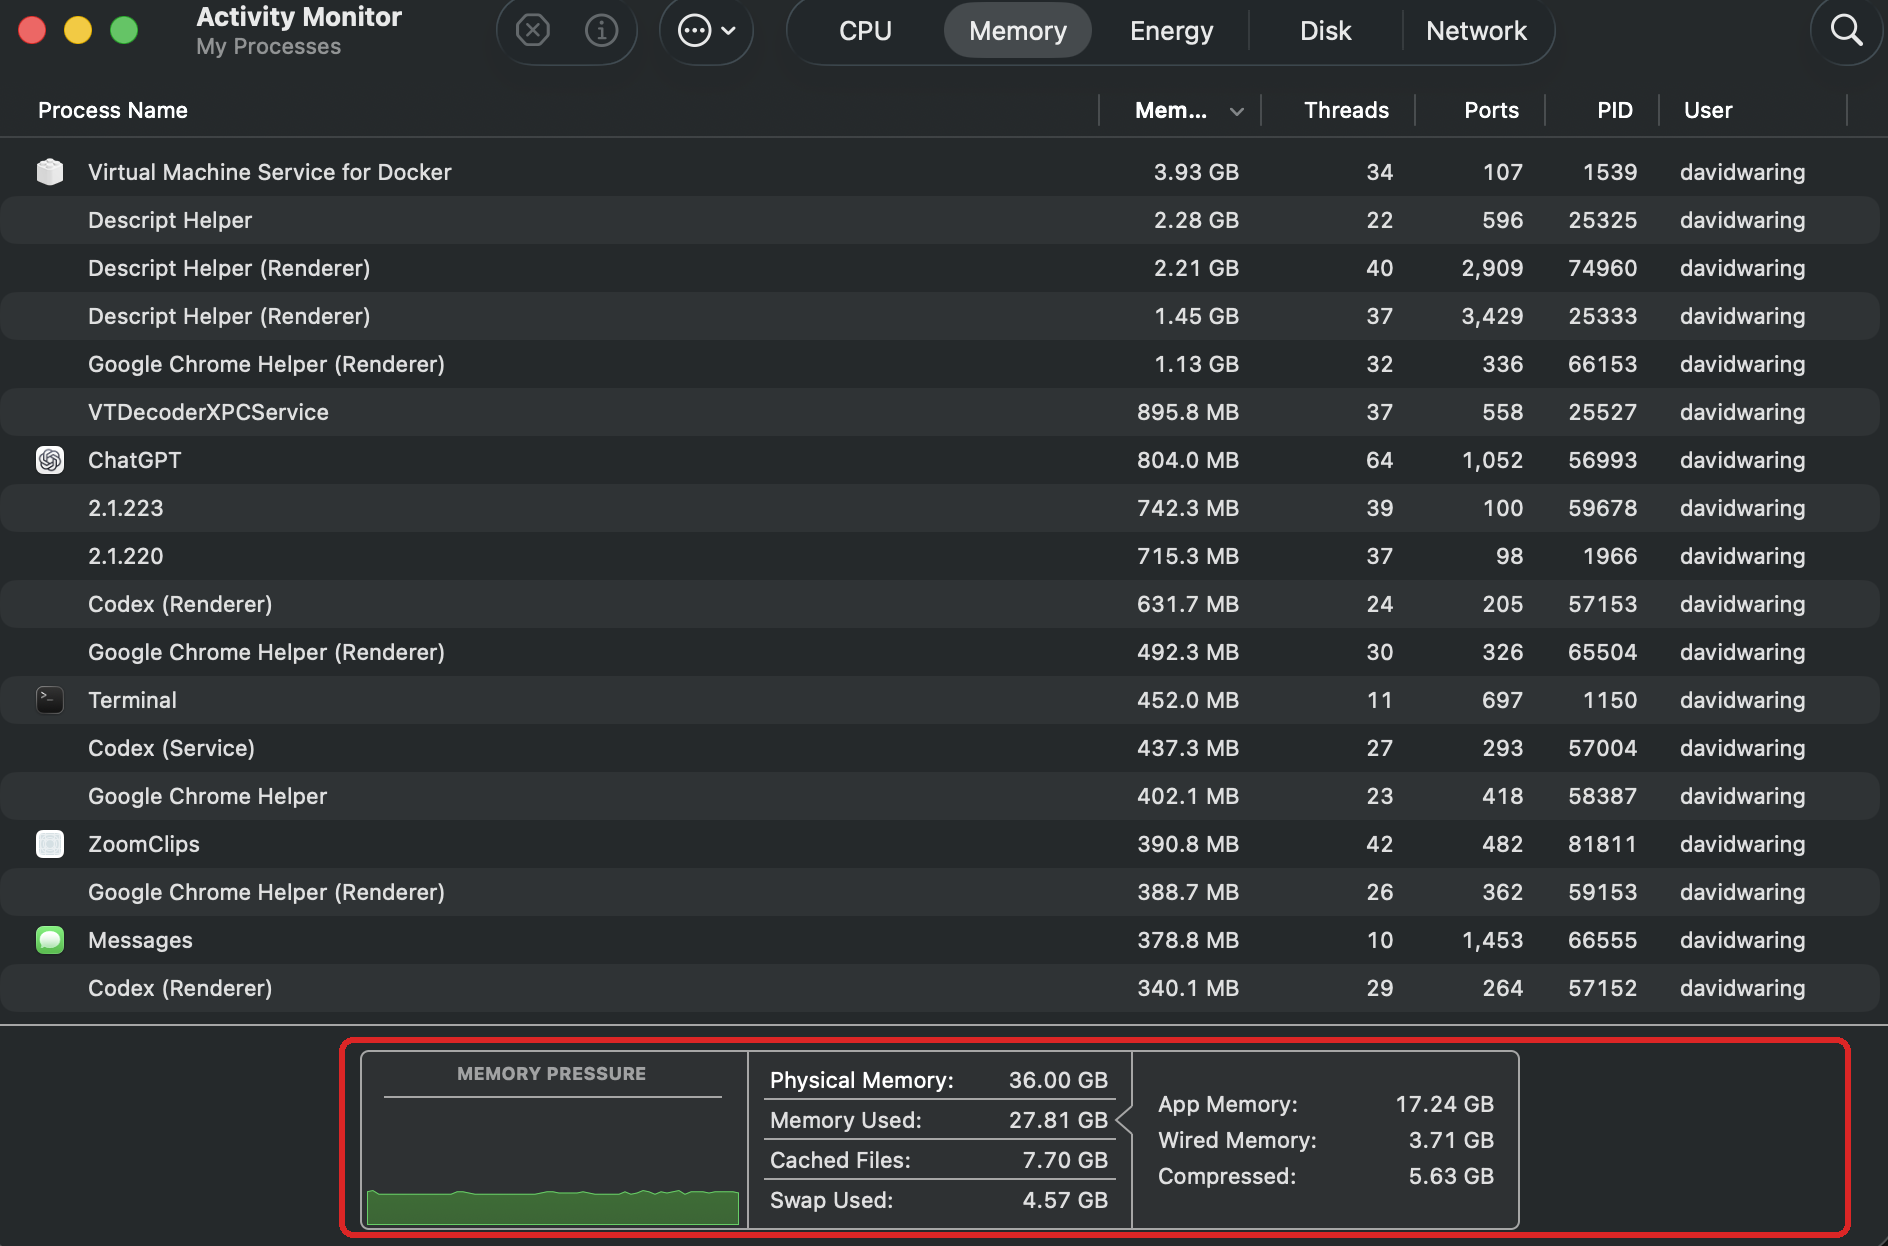This screenshot has height=1246, width=1888.
Task: Close the Activity Monitor window
Action: pos(32,30)
